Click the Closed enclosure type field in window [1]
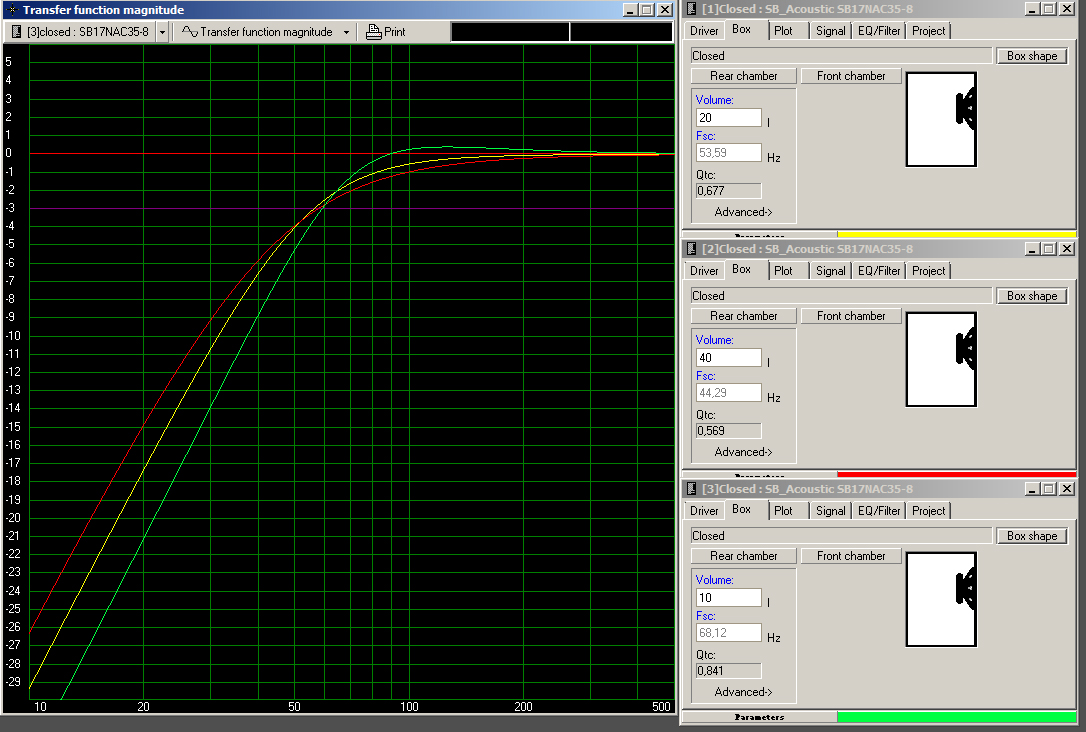1086x732 pixels. (842, 56)
